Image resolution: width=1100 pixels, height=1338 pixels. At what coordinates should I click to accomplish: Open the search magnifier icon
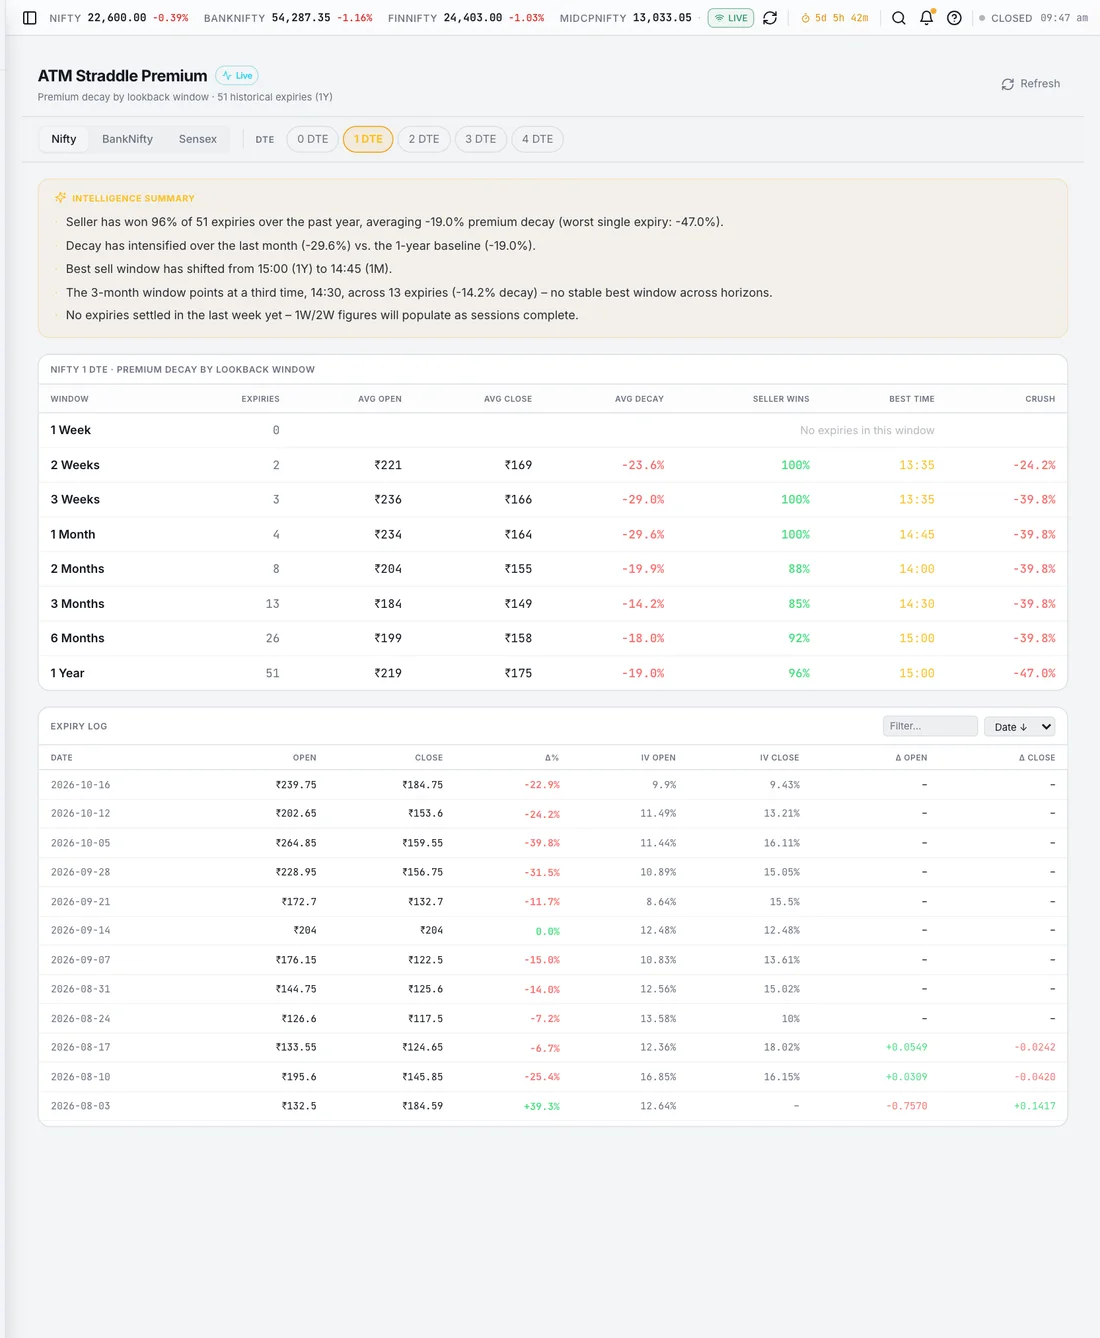click(899, 18)
